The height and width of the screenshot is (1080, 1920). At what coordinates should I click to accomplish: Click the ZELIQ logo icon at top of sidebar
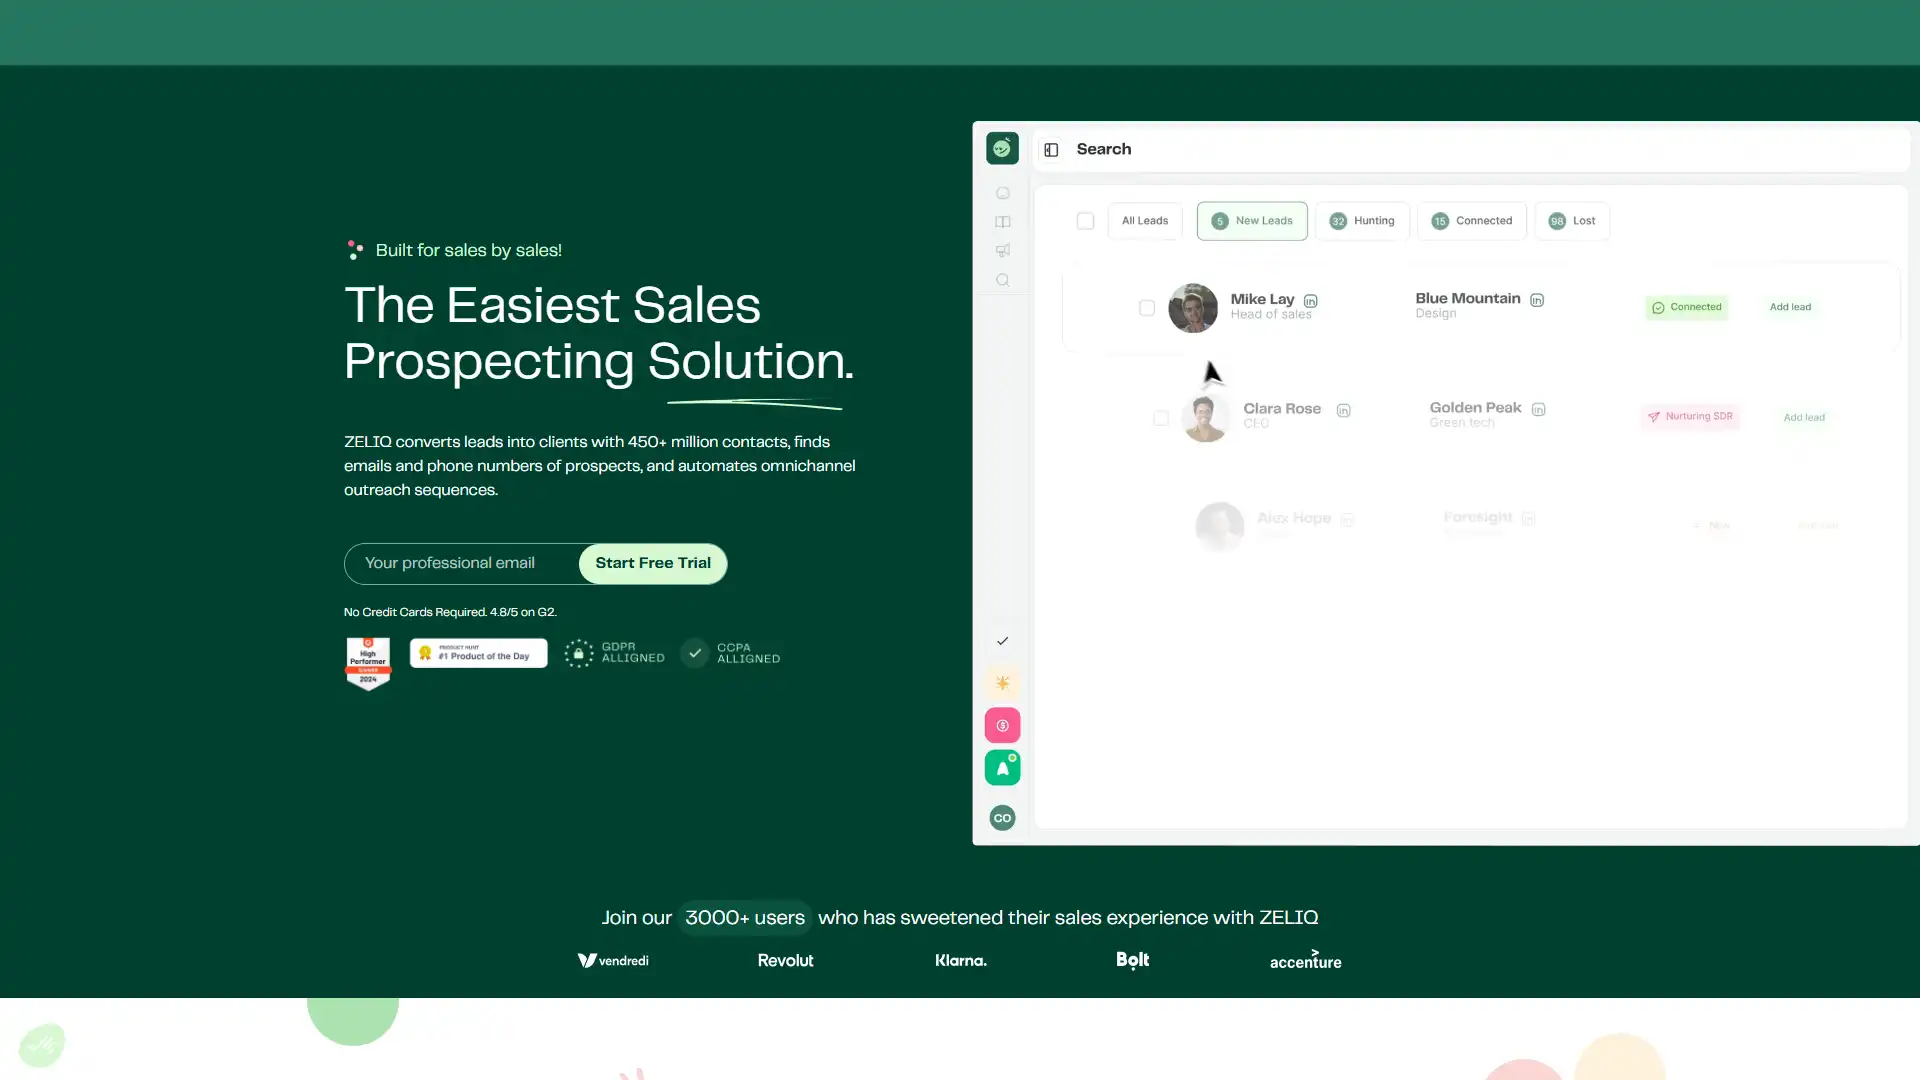pyautogui.click(x=1002, y=148)
